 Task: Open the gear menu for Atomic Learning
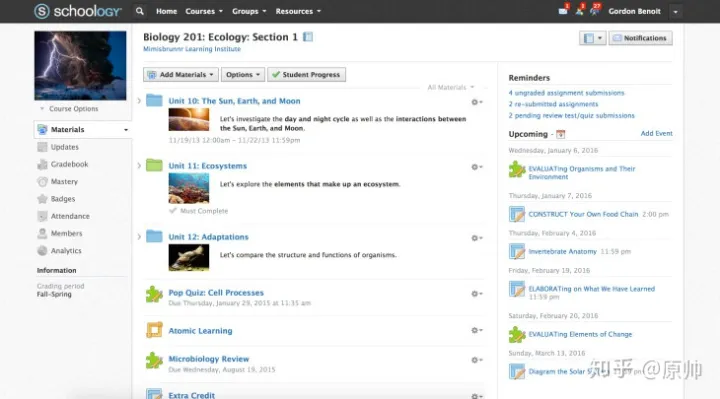477,330
